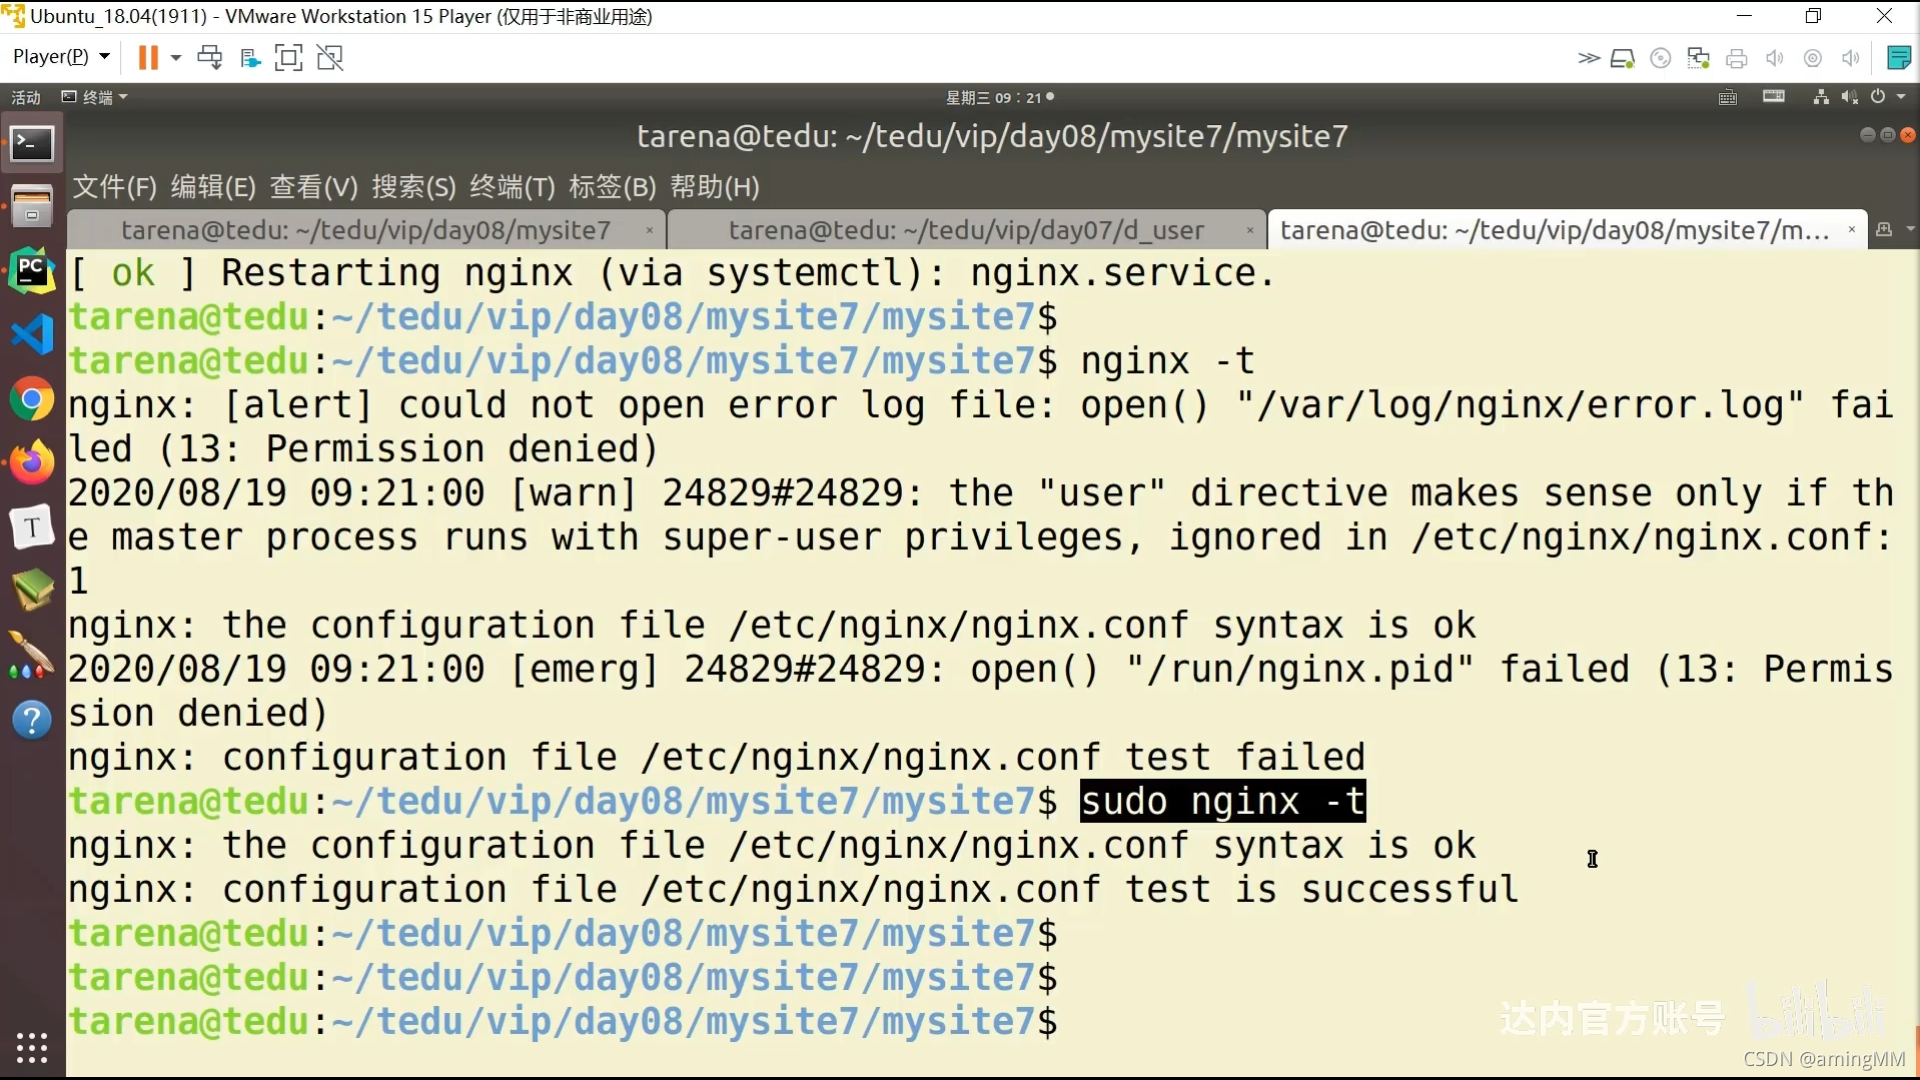This screenshot has height=1080, width=1920.
Task: Open the 帮助(H) menu
Action: point(715,187)
